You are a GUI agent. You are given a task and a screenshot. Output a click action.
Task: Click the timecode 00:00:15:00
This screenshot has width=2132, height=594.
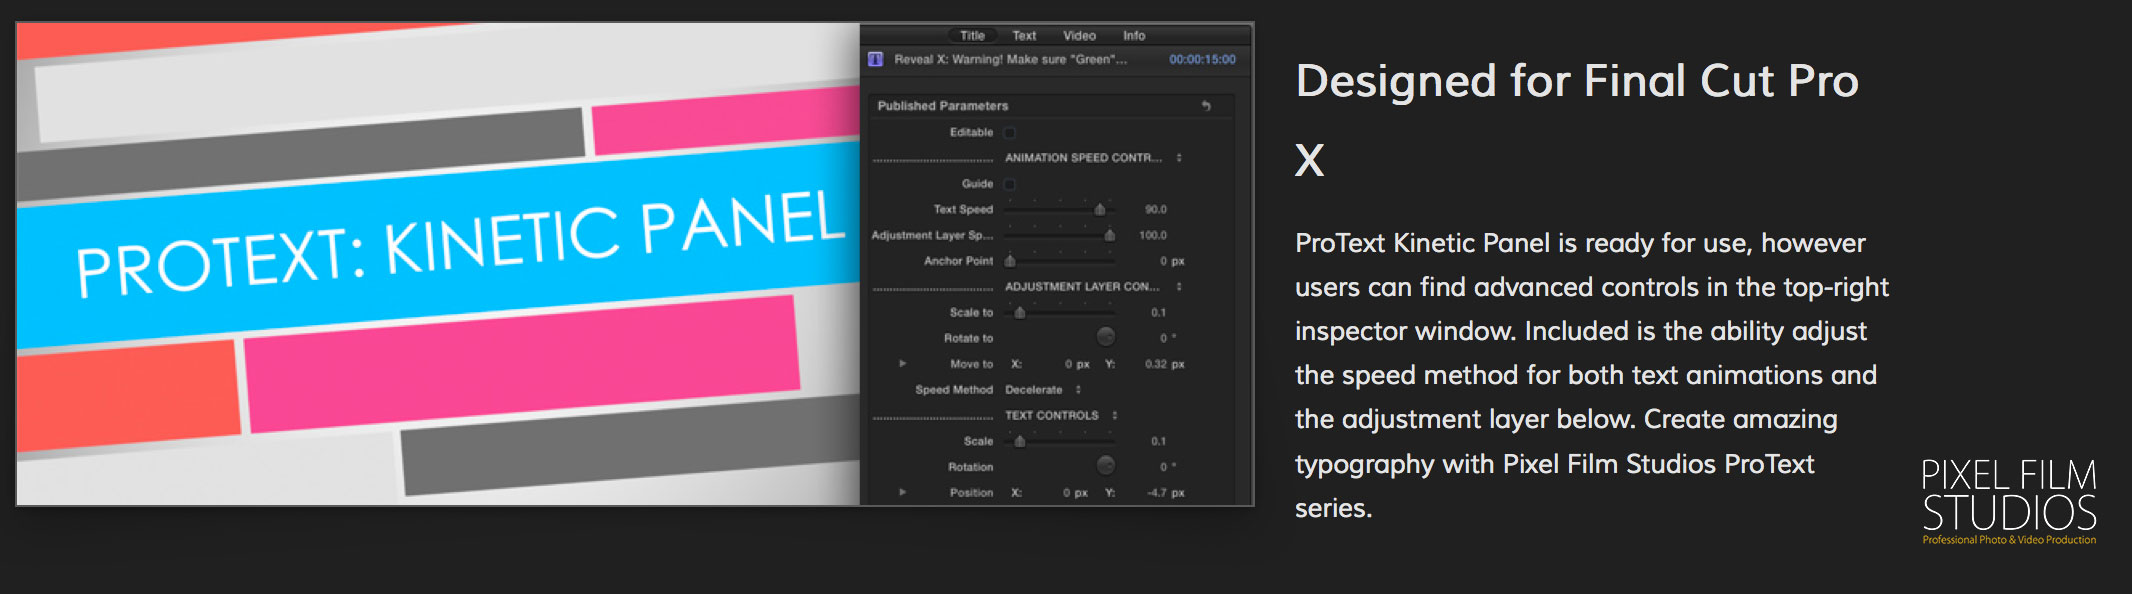tap(1202, 60)
